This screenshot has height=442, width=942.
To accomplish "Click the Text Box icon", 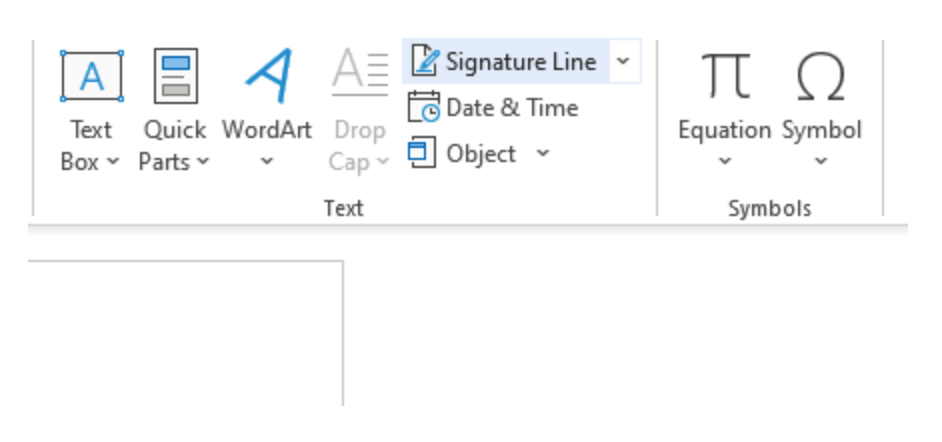I will [x=92, y=76].
